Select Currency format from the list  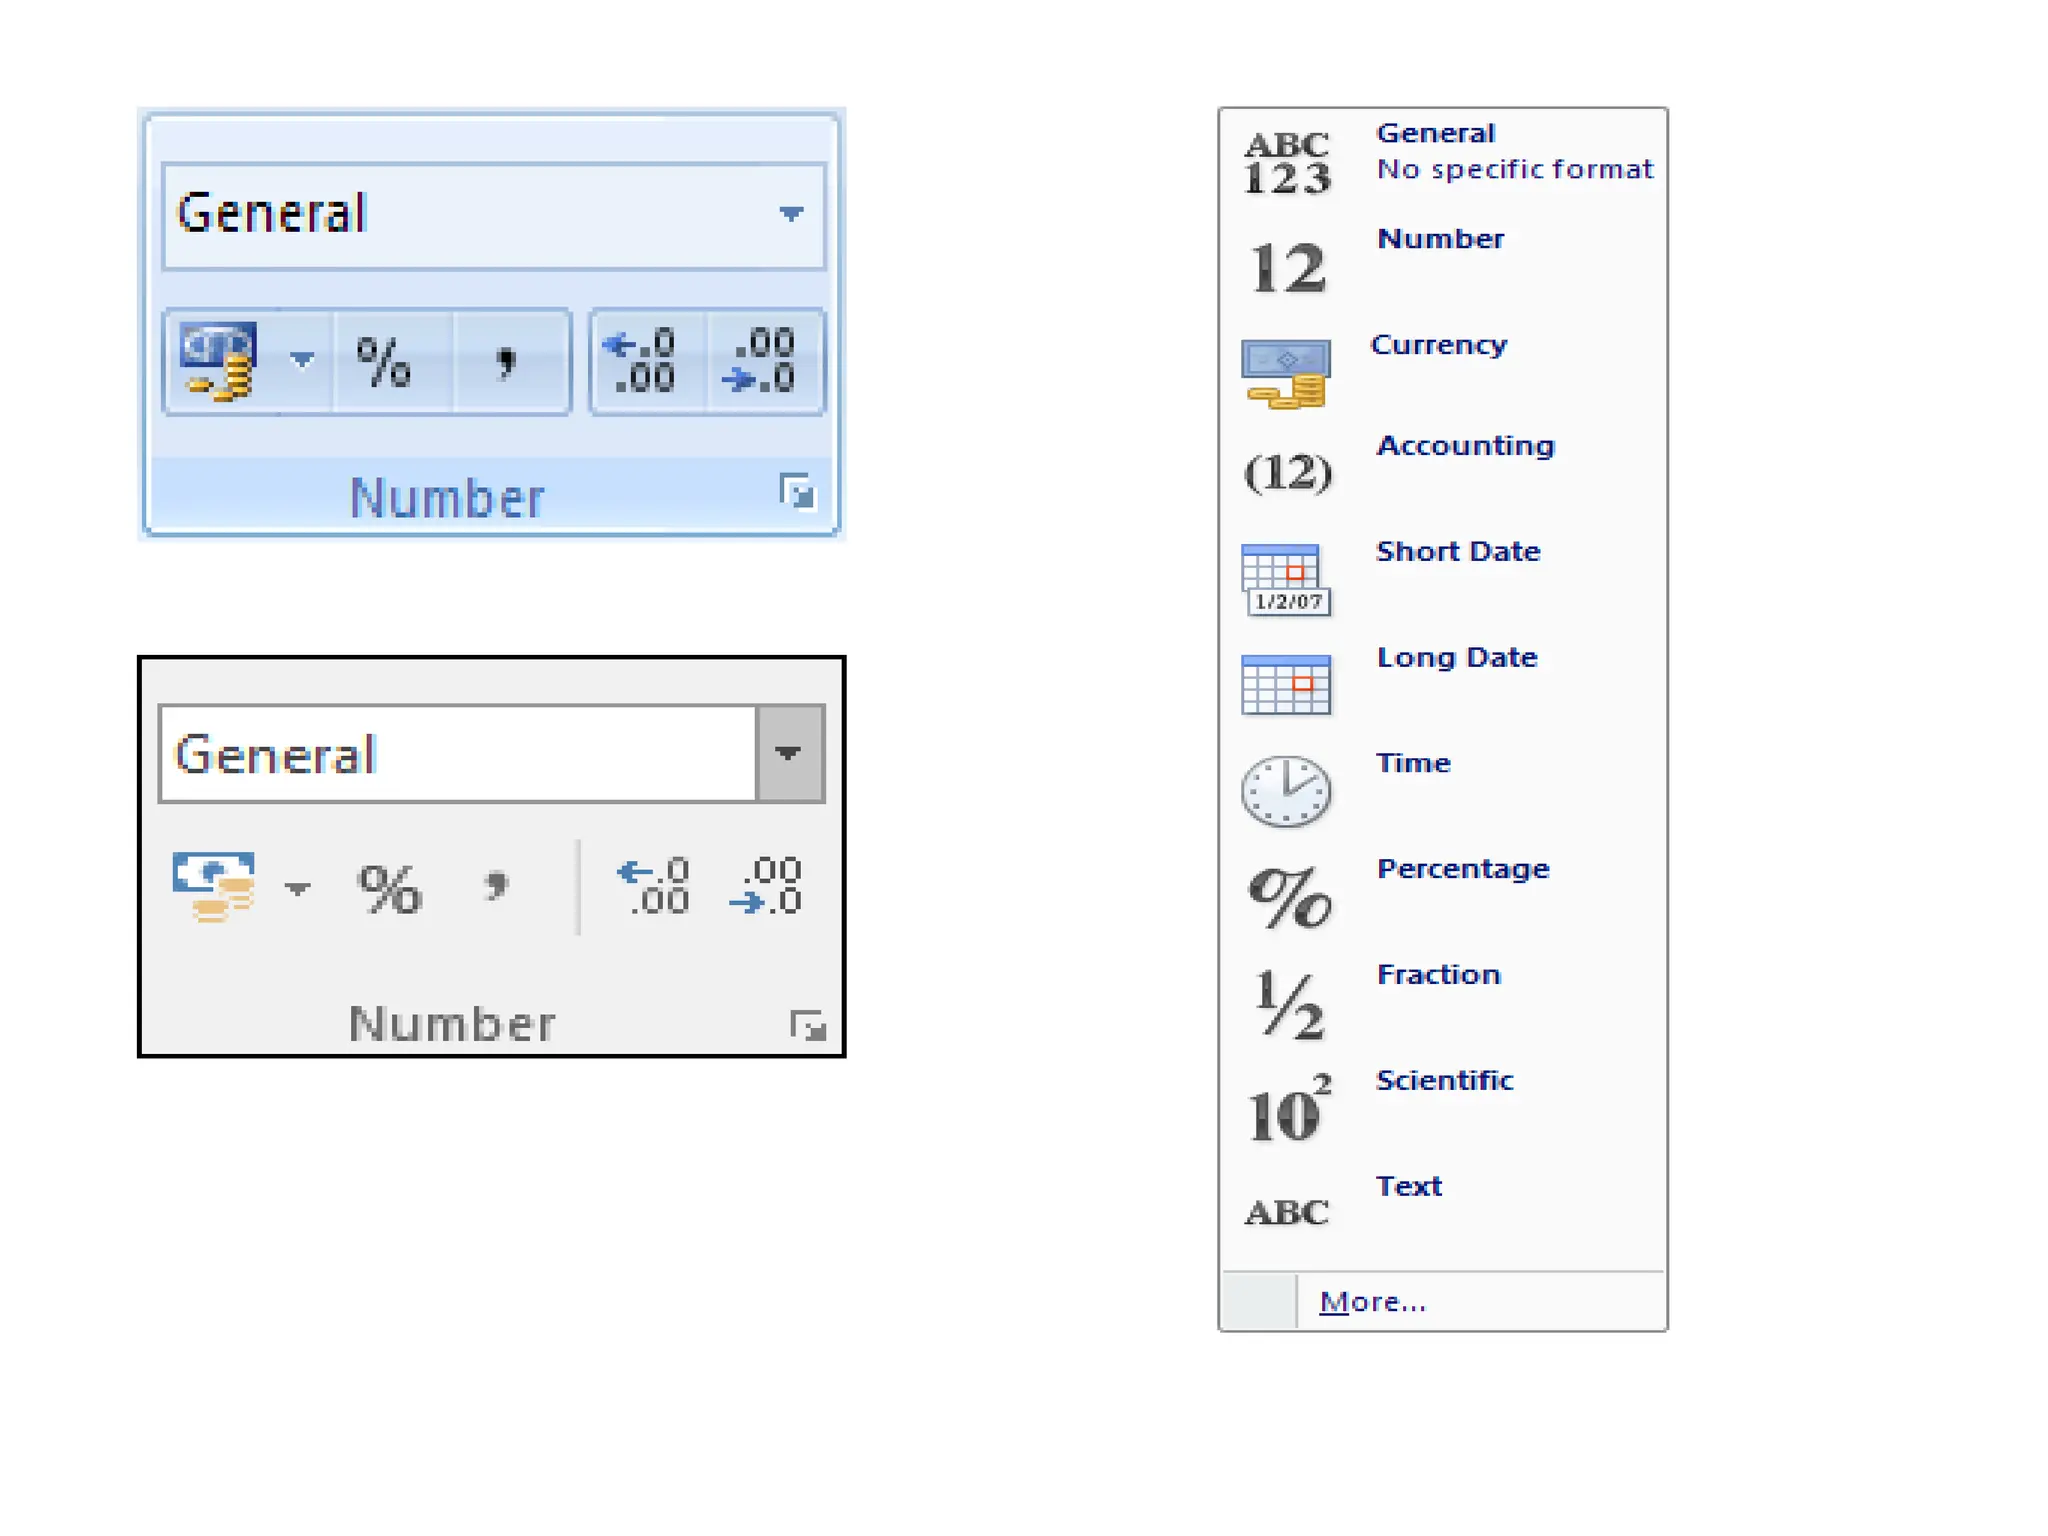[1438, 346]
